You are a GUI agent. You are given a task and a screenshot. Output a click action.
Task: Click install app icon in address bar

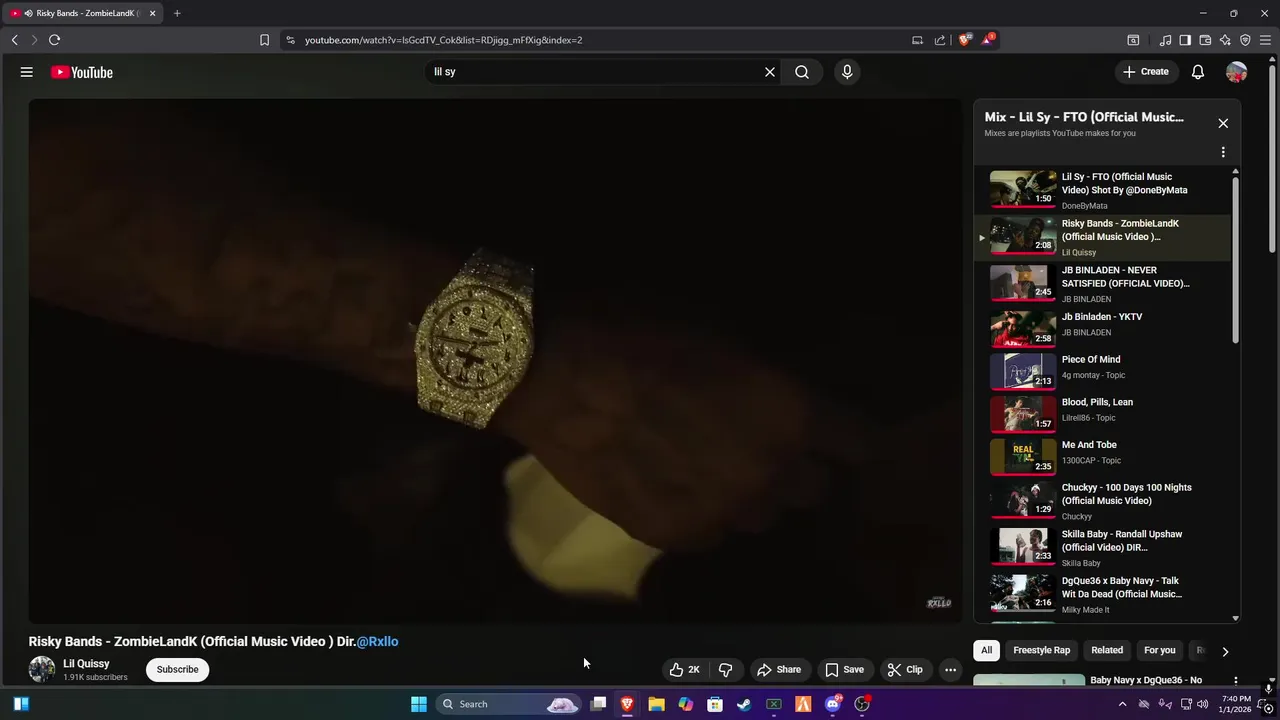(x=917, y=40)
